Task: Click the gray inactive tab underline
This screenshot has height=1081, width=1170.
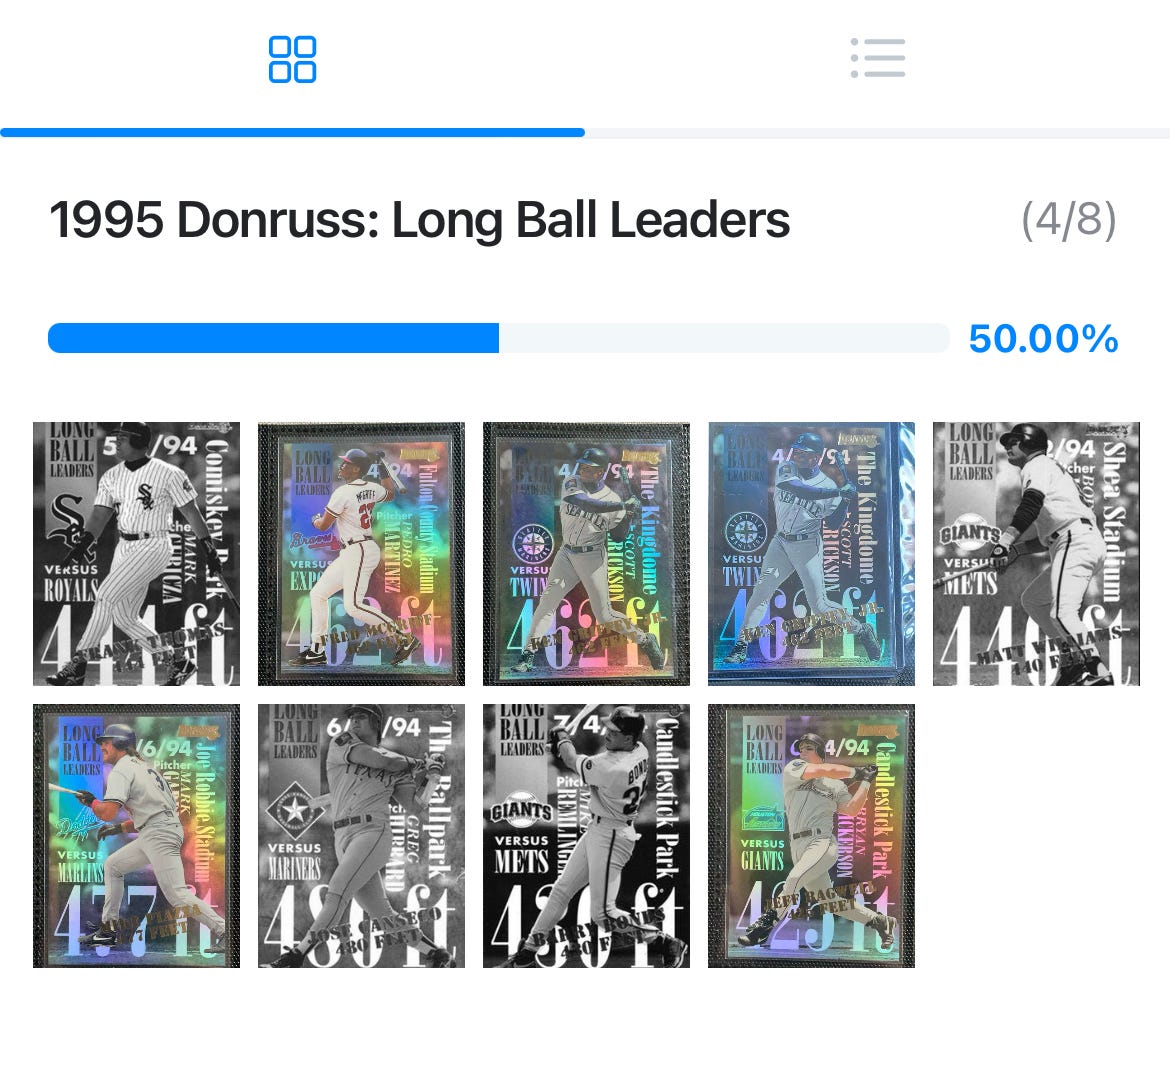Action: pos(878,133)
